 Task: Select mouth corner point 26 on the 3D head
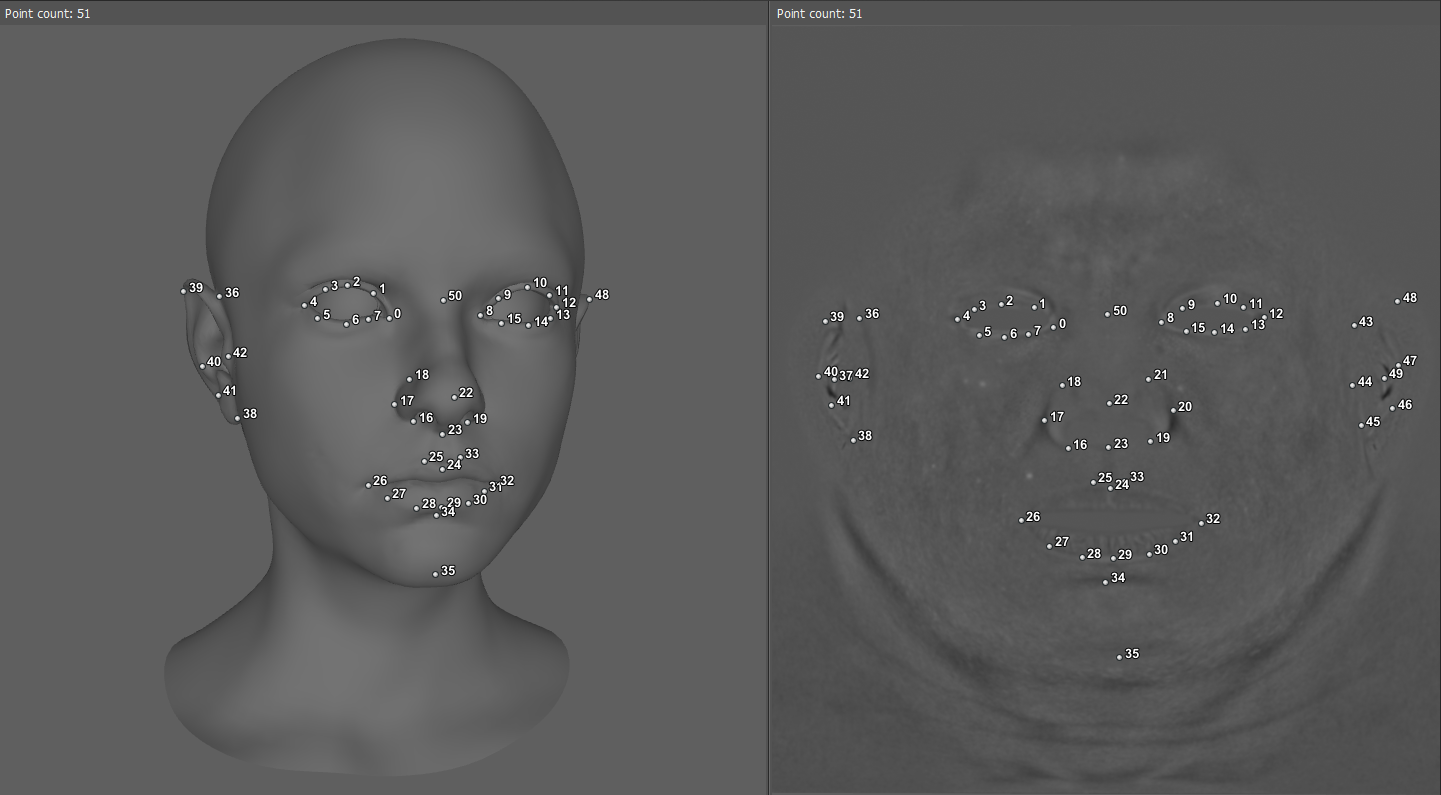tap(367, 485)
